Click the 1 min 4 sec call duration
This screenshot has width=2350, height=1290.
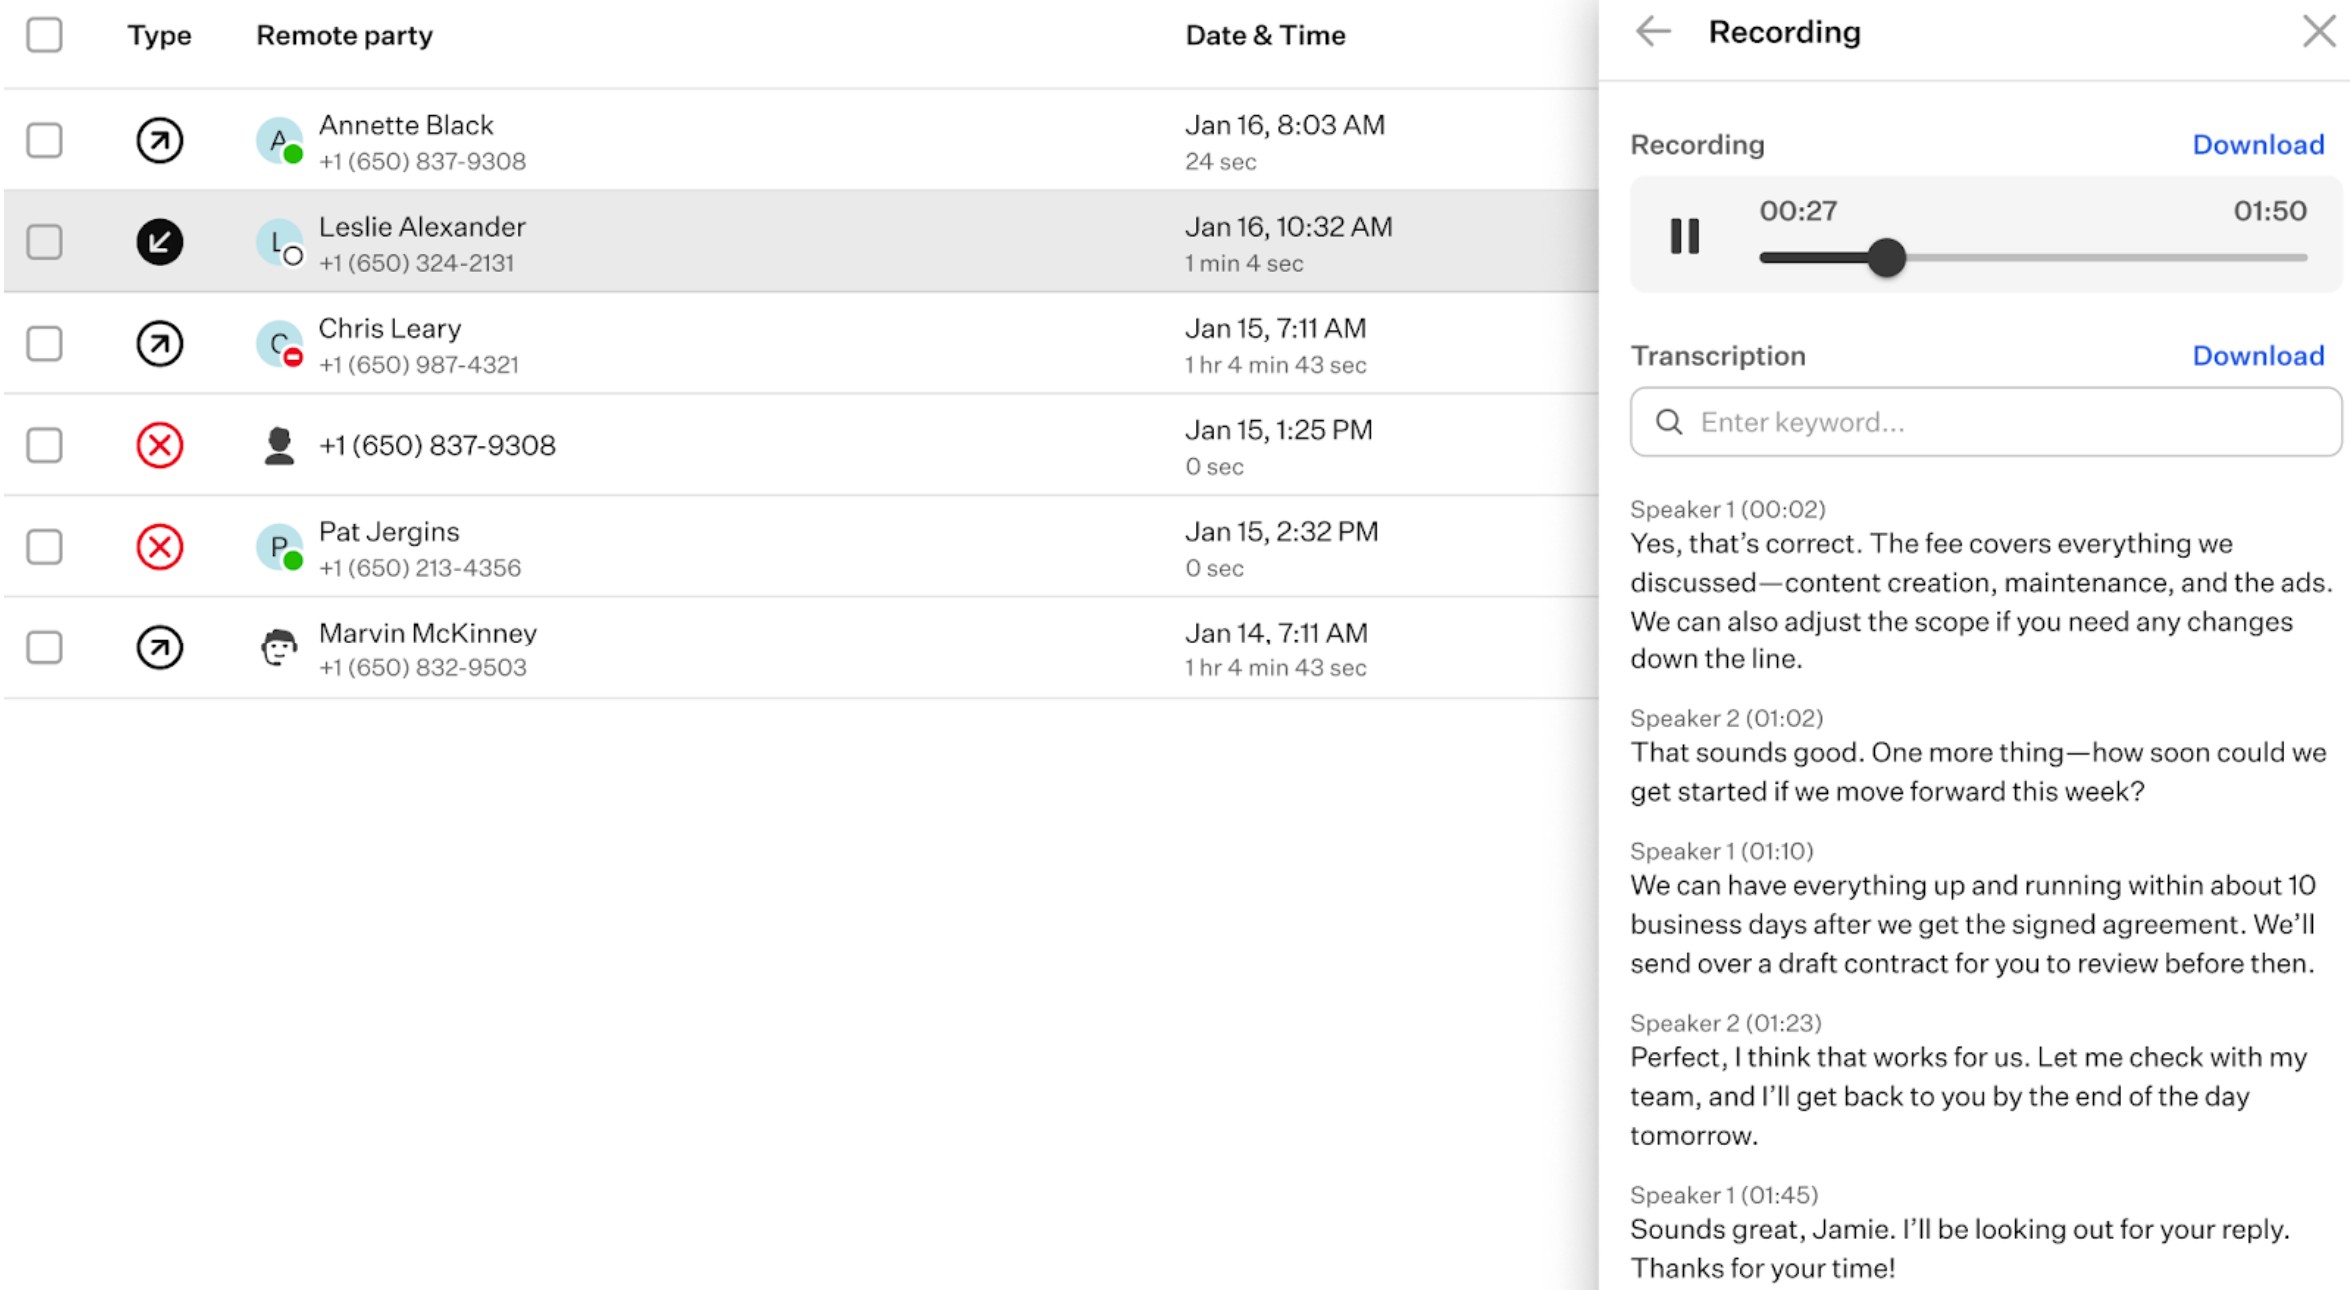tap(1244, 264)
